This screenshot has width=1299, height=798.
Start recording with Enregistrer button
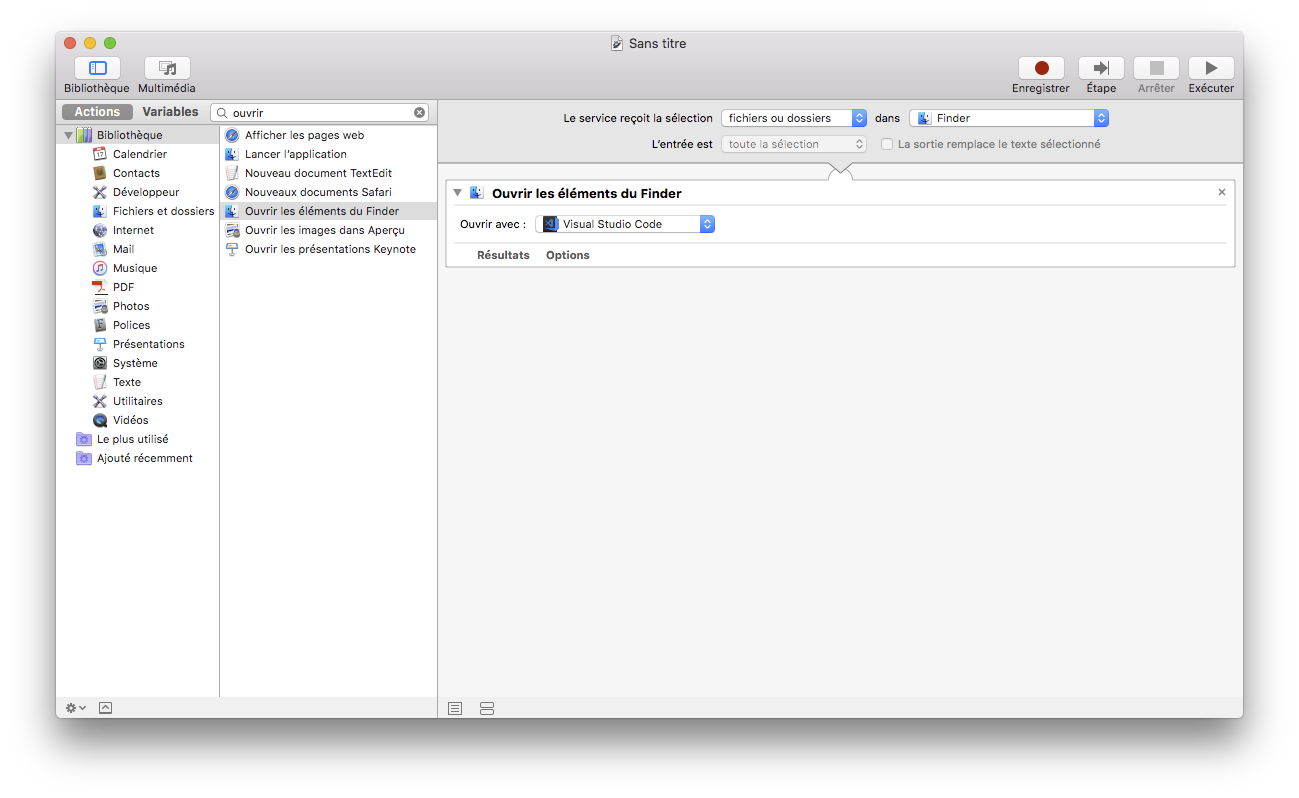point(1041,68)
